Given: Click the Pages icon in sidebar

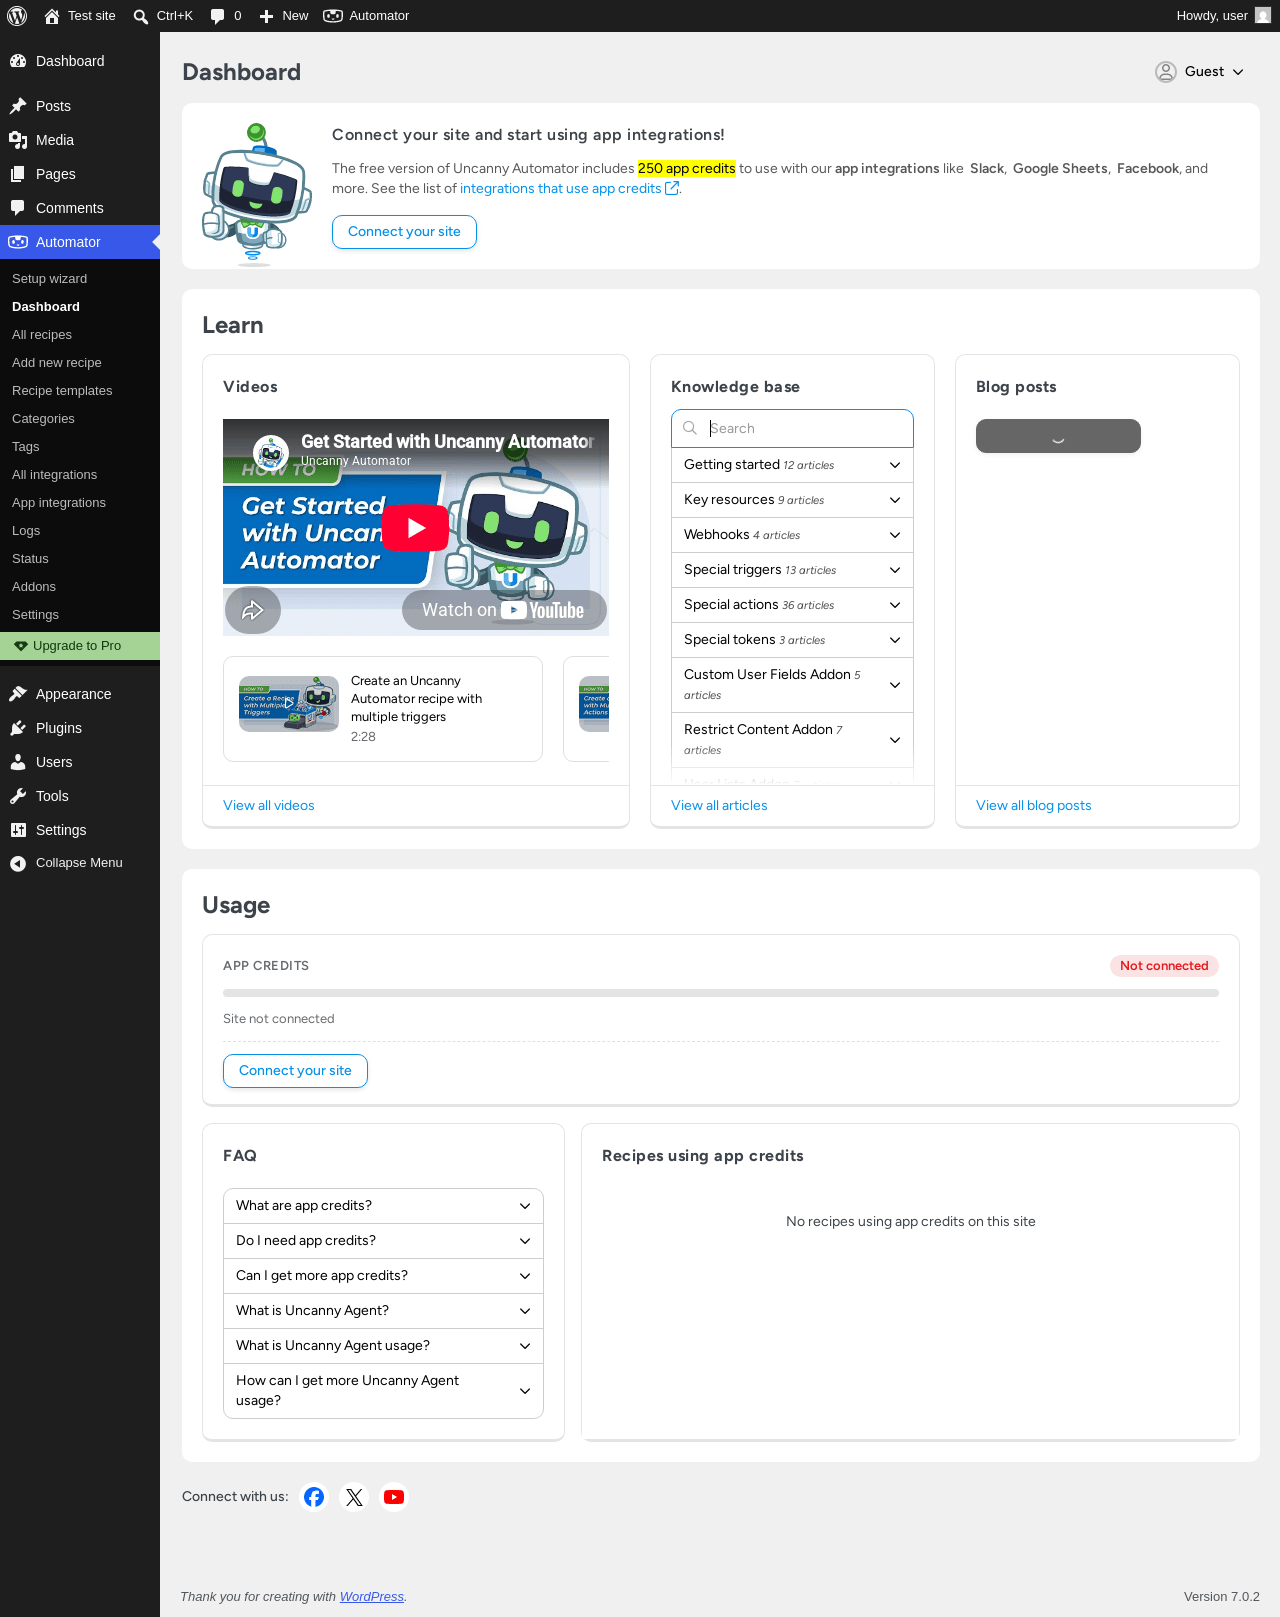Looking at the screenshot, I should 18,174.
